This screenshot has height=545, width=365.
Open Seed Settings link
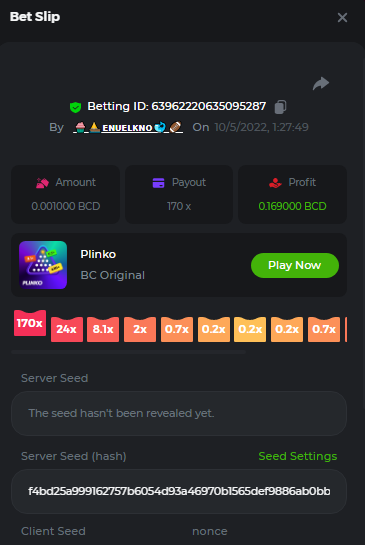(298, 456)
